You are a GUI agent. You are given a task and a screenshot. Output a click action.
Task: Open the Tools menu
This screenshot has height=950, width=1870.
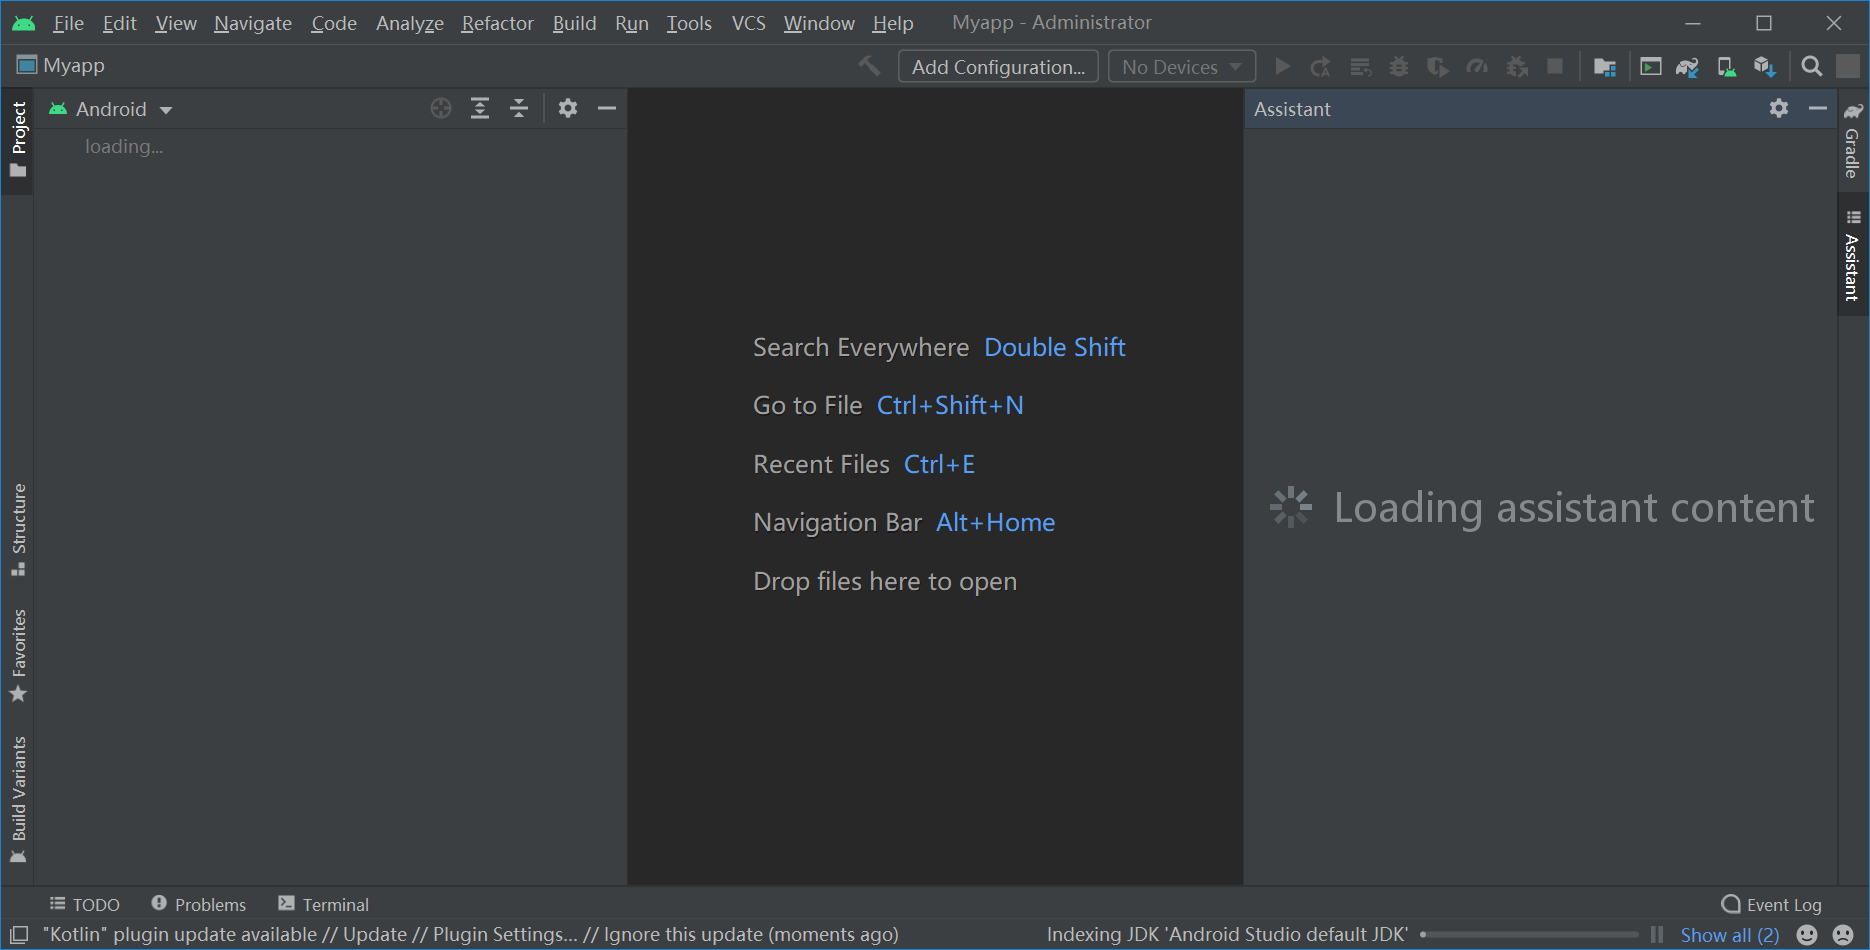click(690, 23)
